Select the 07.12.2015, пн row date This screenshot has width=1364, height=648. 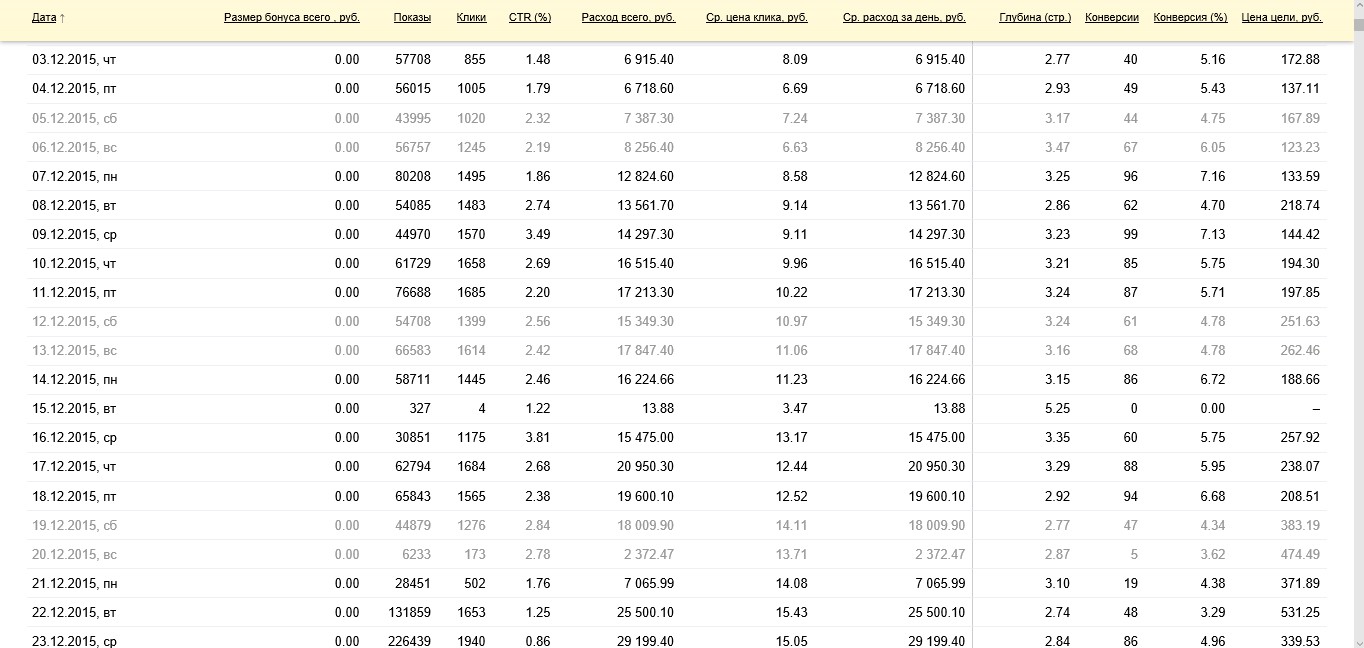point(75,177)
